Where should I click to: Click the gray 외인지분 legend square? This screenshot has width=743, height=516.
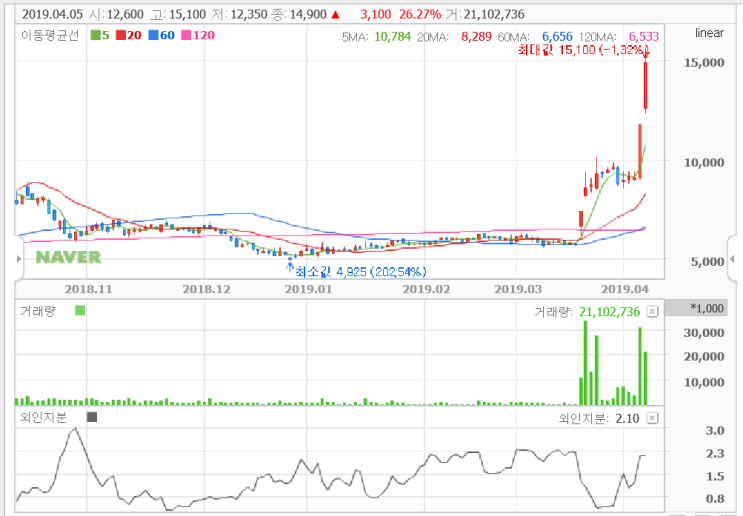[x=92, y=417]
